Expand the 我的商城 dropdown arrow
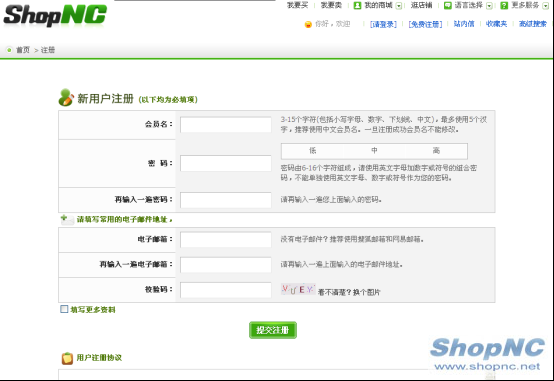The width and height of the screenshot is (554, 381). click(x=399, y=6)
